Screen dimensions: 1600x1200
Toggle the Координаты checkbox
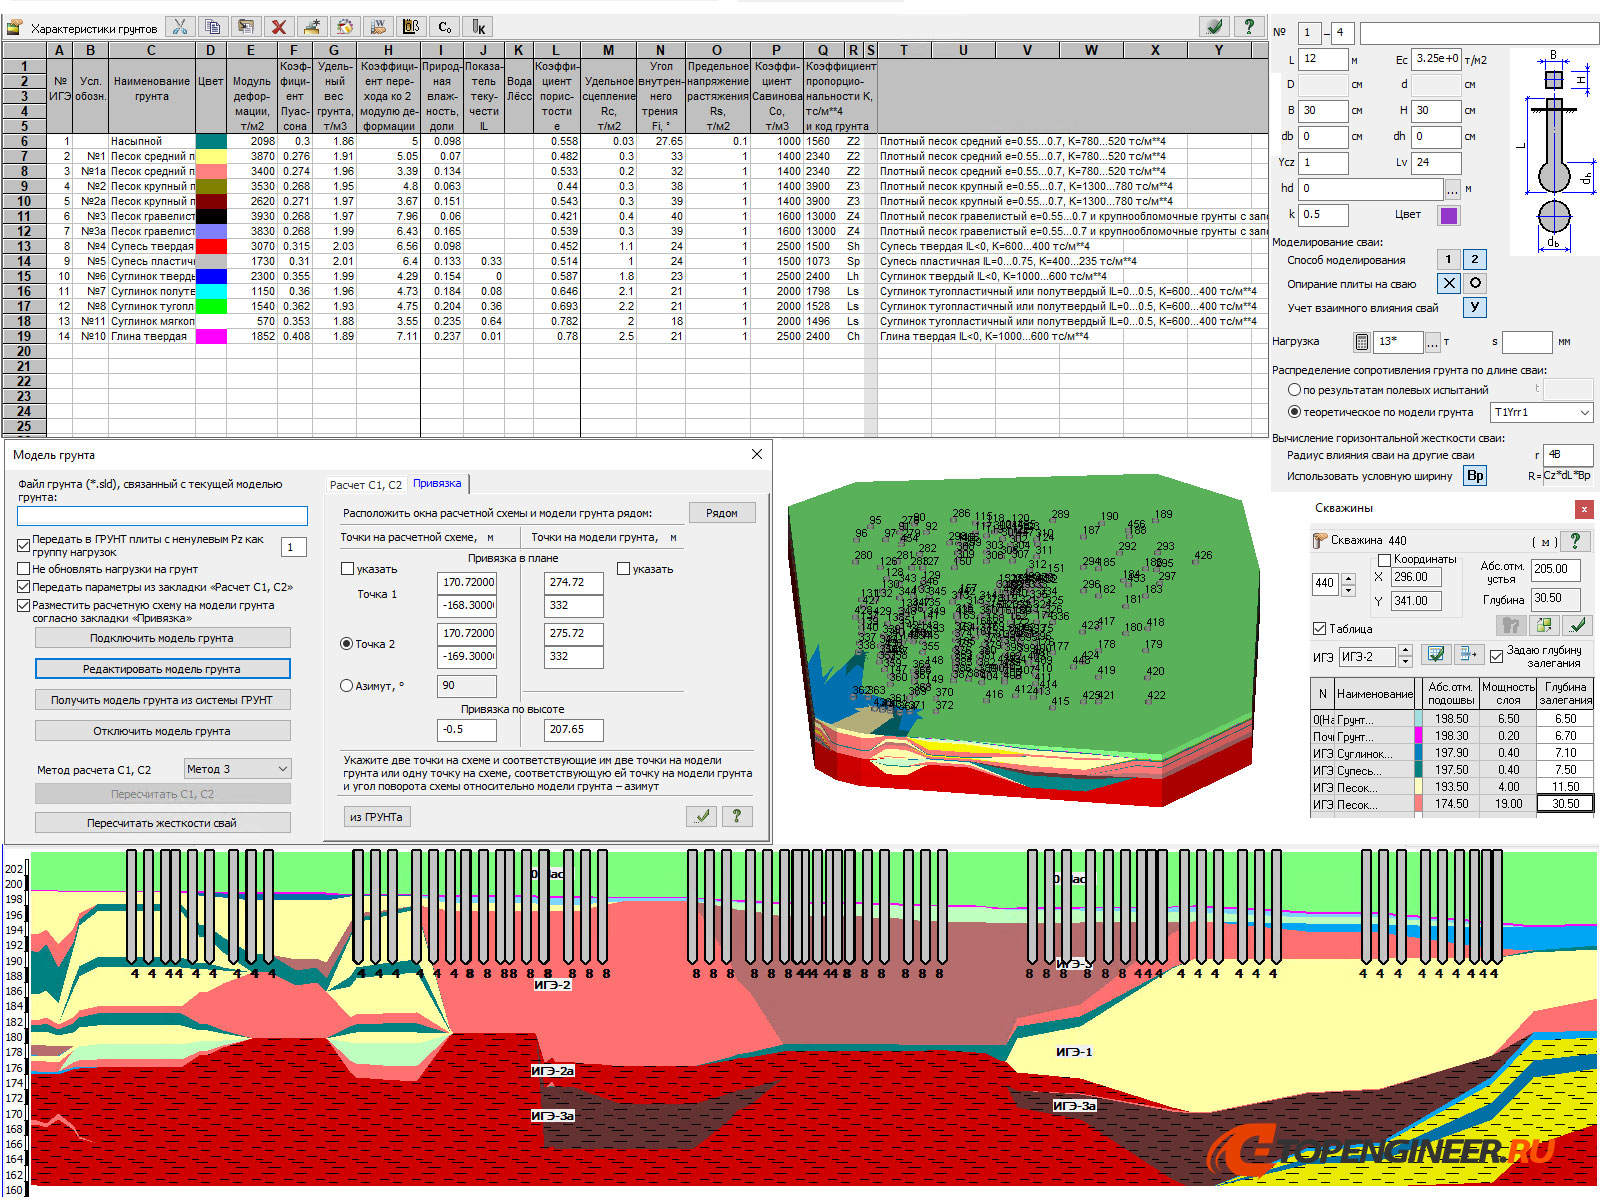(1385, 560)
